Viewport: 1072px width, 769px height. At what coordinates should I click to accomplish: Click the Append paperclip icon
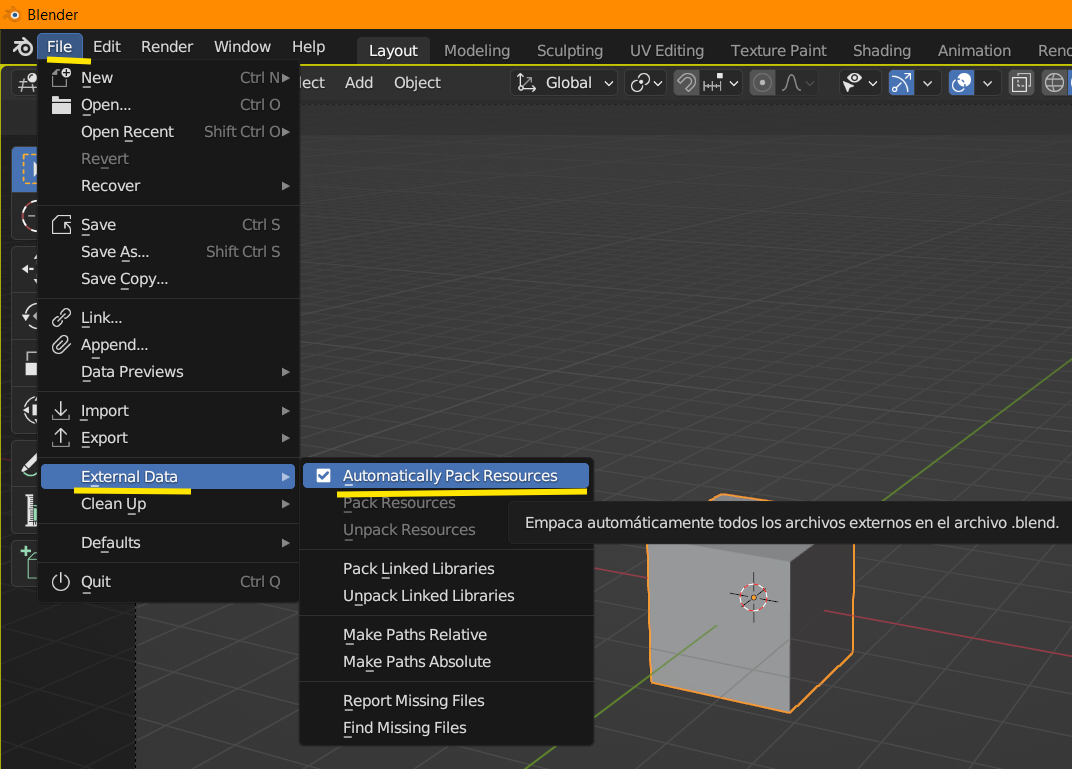coord(62,345)
